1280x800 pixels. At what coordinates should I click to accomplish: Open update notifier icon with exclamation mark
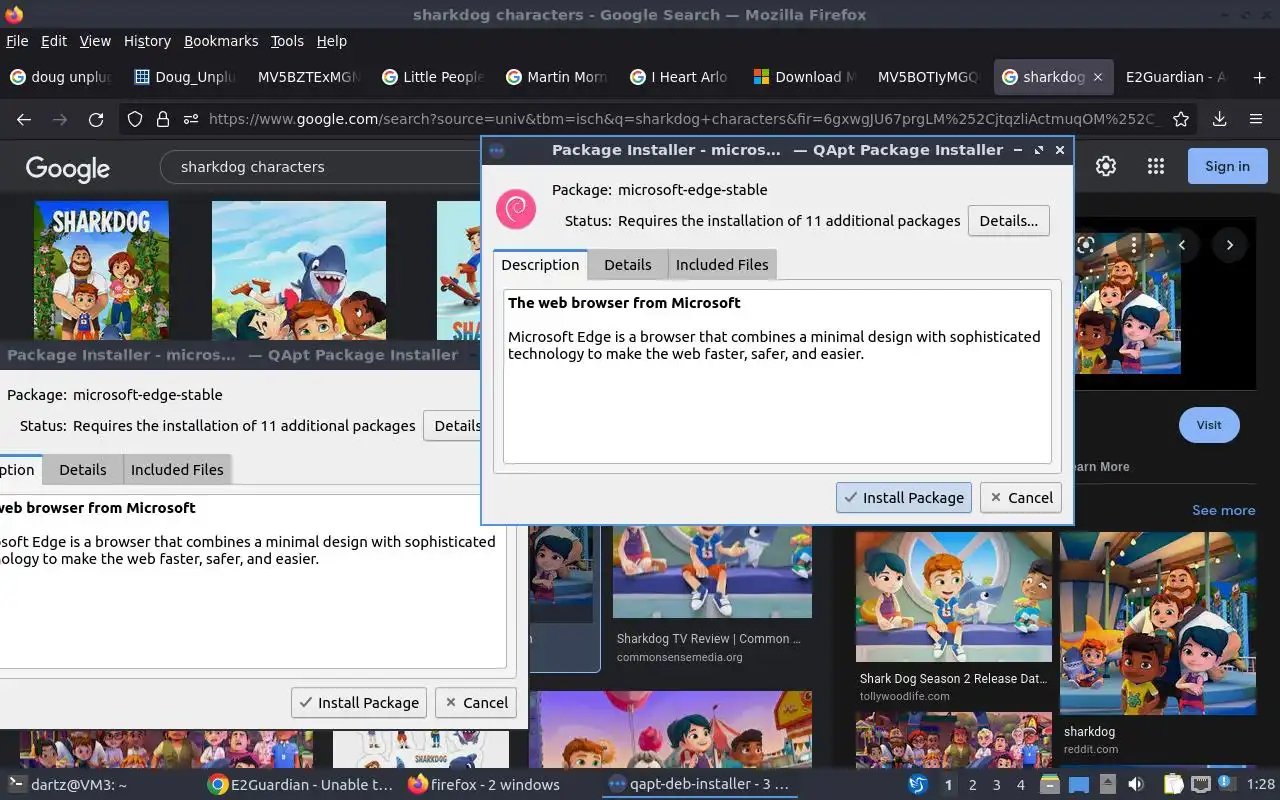click(1226, 784)
